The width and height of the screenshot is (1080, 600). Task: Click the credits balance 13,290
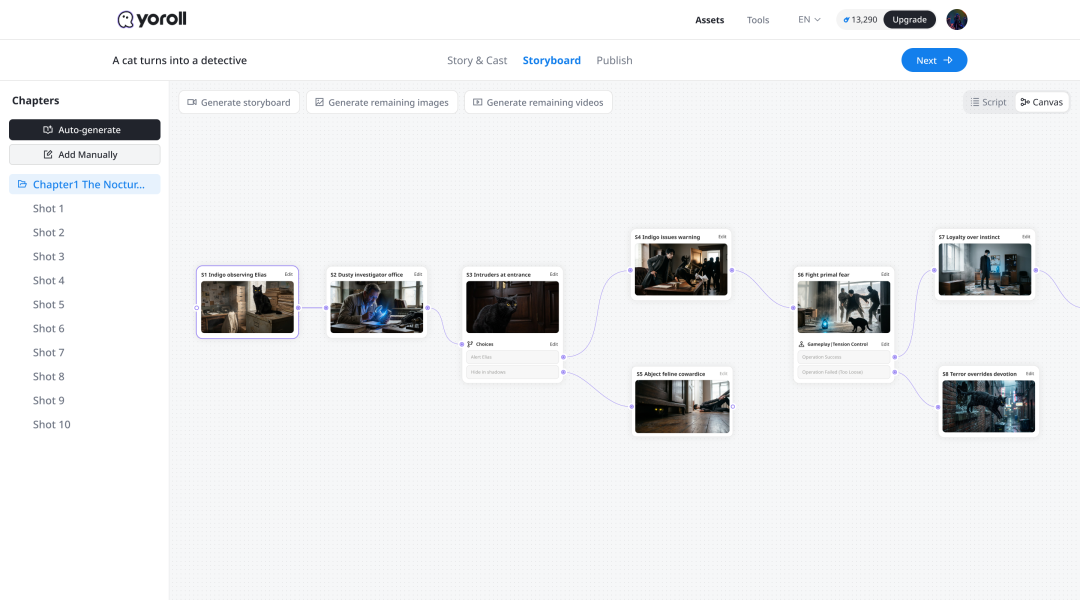(860, 19)
